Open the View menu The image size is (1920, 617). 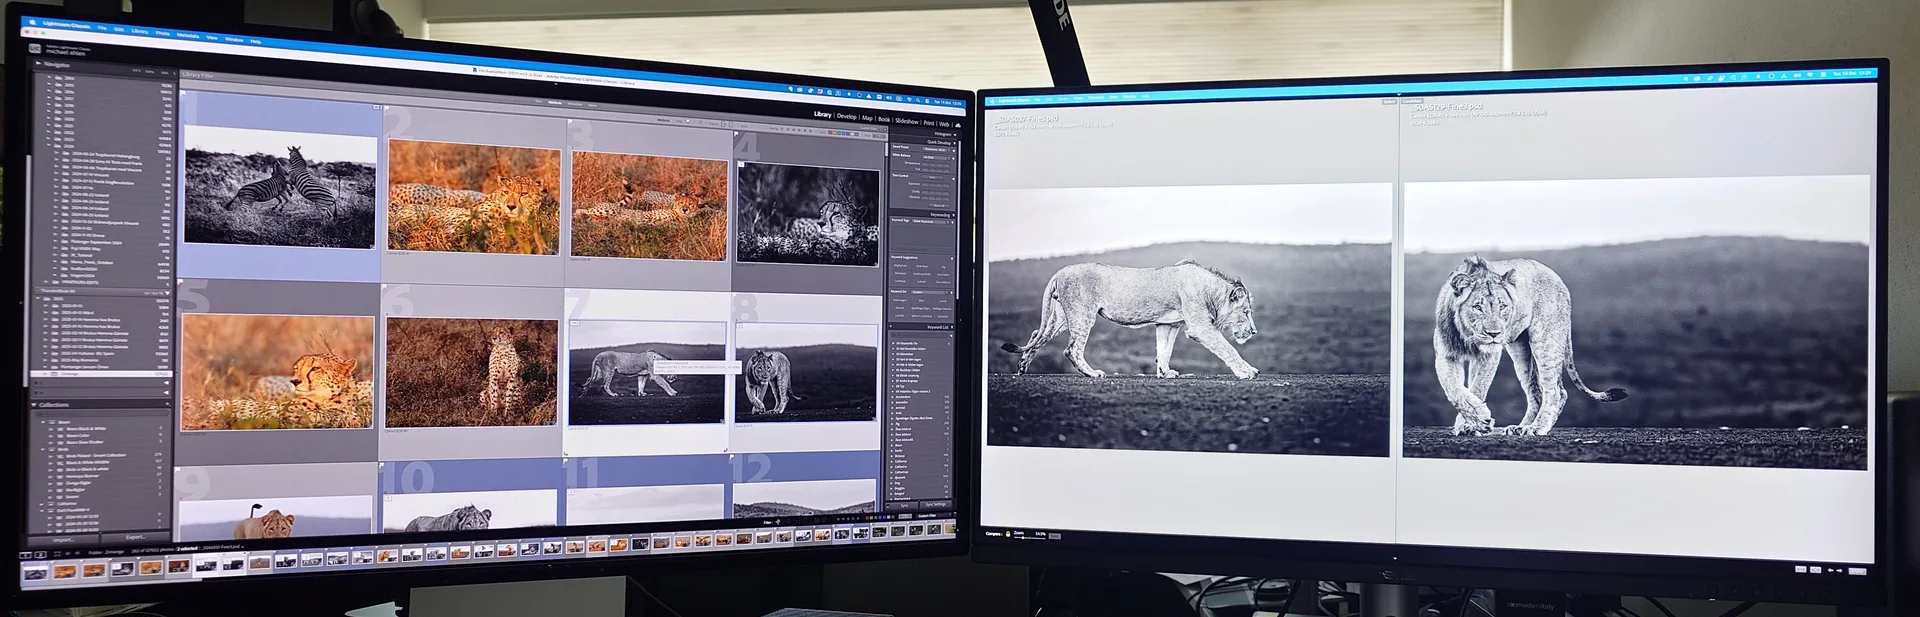212,37
